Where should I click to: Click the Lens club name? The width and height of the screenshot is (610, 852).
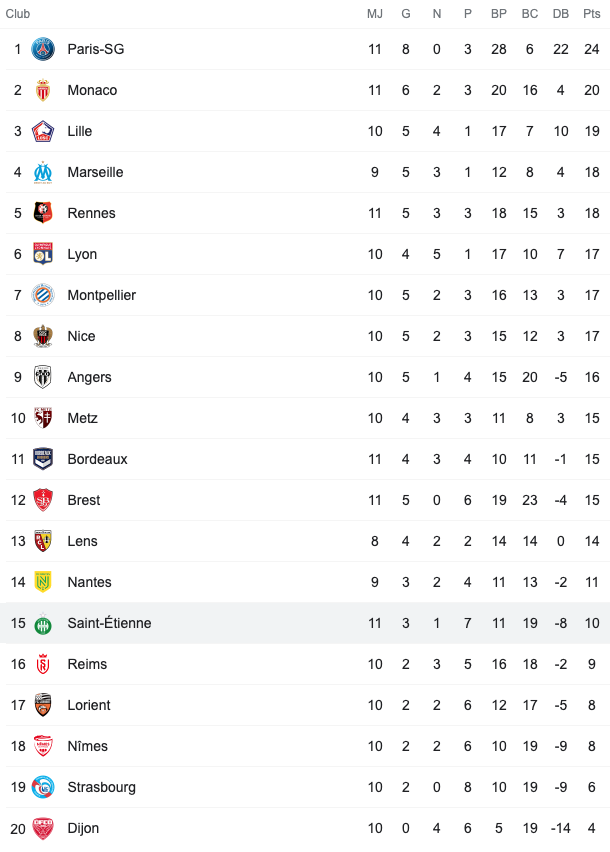click(x=83, y=541)
